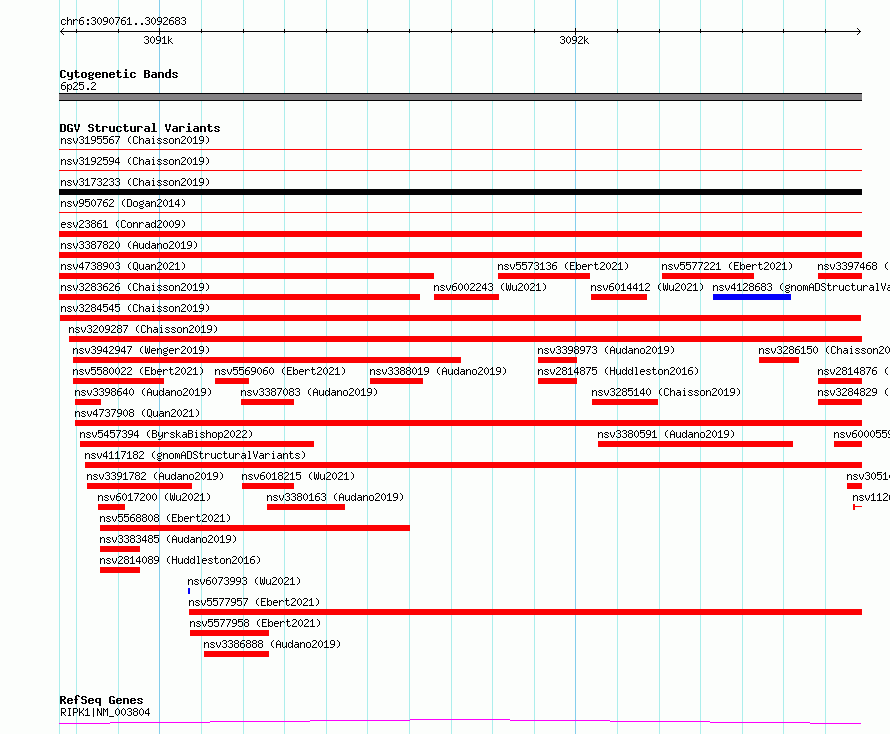Select nsv3286150 variant label

tap(824, 350)
